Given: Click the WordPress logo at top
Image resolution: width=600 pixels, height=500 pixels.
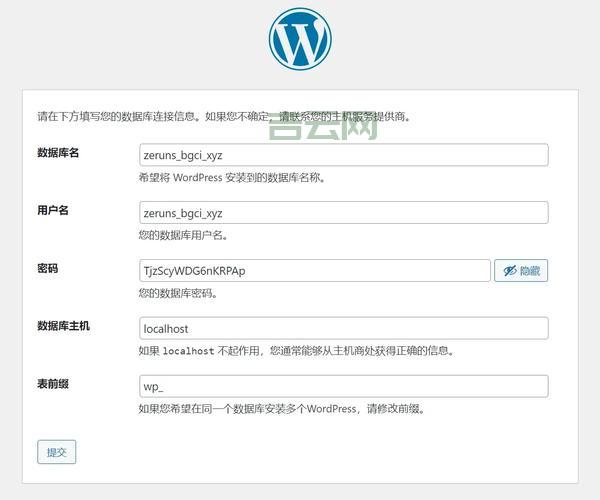Looking at the screenshot, I should pyautogui.click(x=300, y=39).
